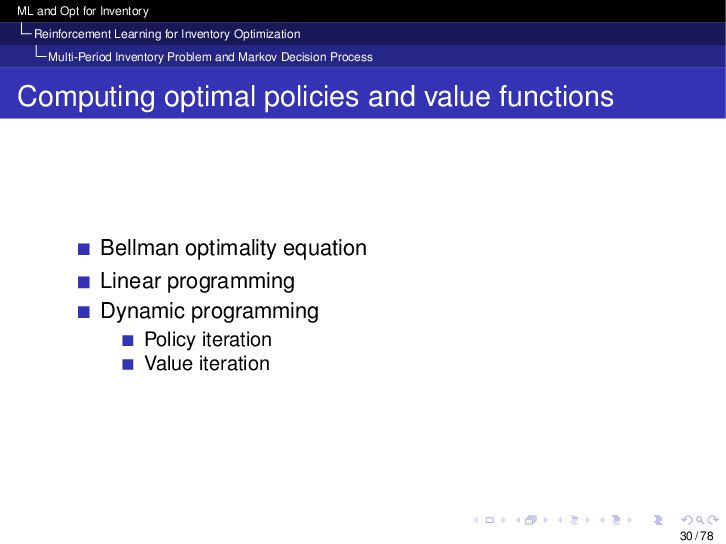This screenshot has height=544, width=726.
Task: Click the 'Policy iteration' sub-bullet
Action: [207, 340]
